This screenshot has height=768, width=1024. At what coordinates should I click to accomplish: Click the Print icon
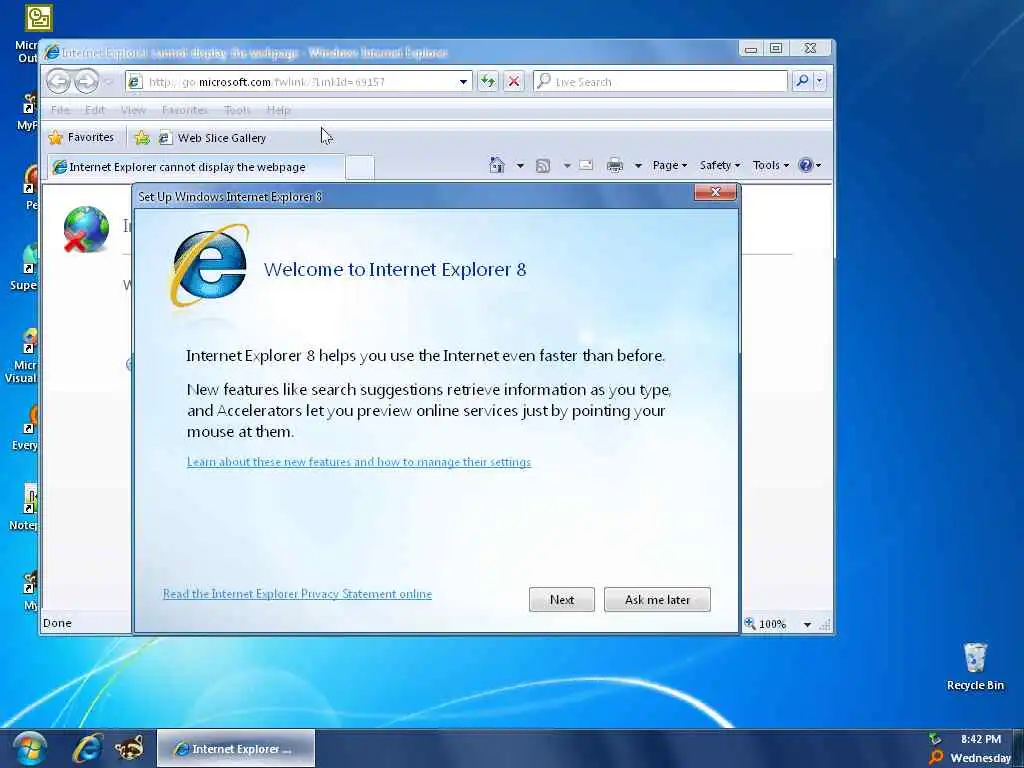coord(615,165)
